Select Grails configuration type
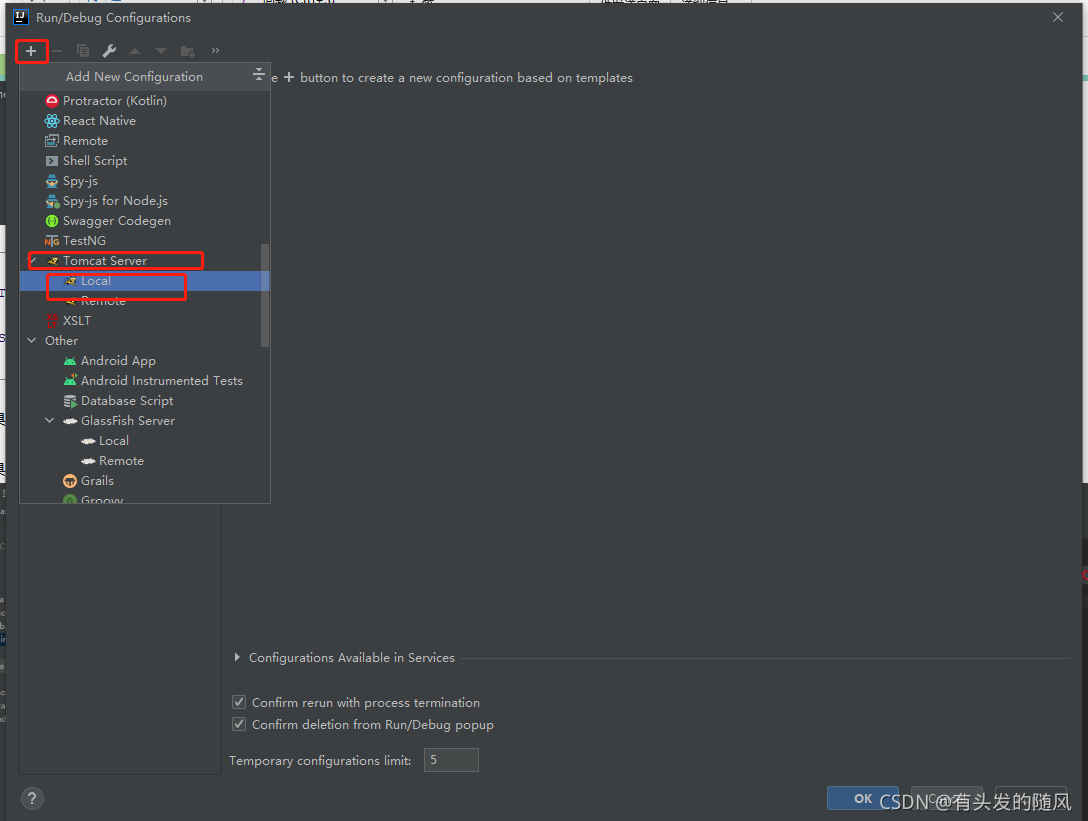The height and width of the screenshot is (821, 1088). [x=144, y=481]
